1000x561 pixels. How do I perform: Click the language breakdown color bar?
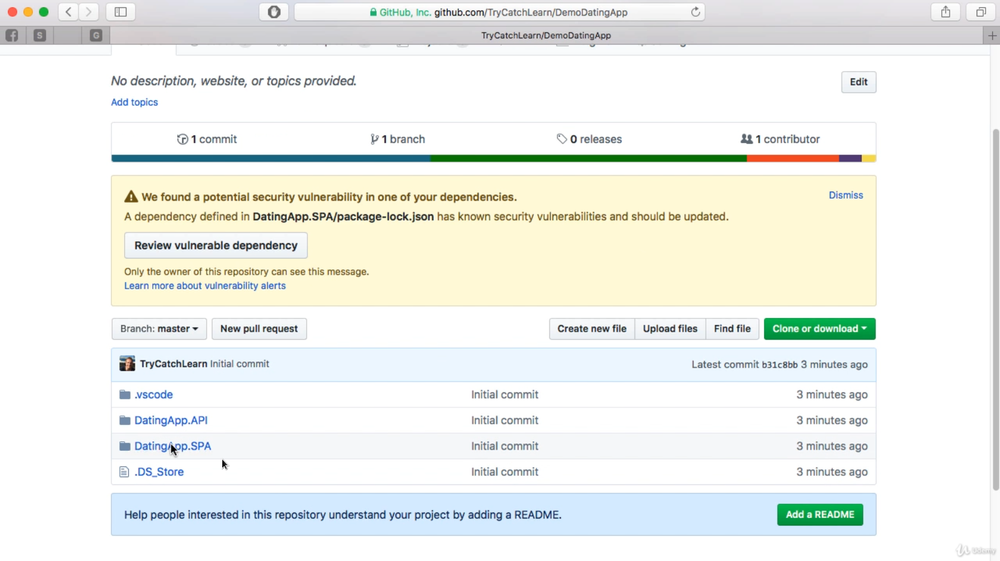coord(494,158)
